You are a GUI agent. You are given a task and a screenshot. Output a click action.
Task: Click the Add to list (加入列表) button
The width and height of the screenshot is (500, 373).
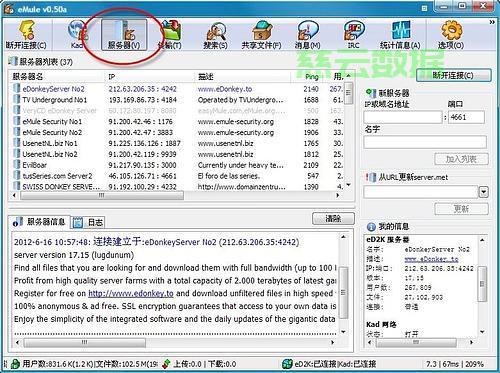(x=461, y=159)
